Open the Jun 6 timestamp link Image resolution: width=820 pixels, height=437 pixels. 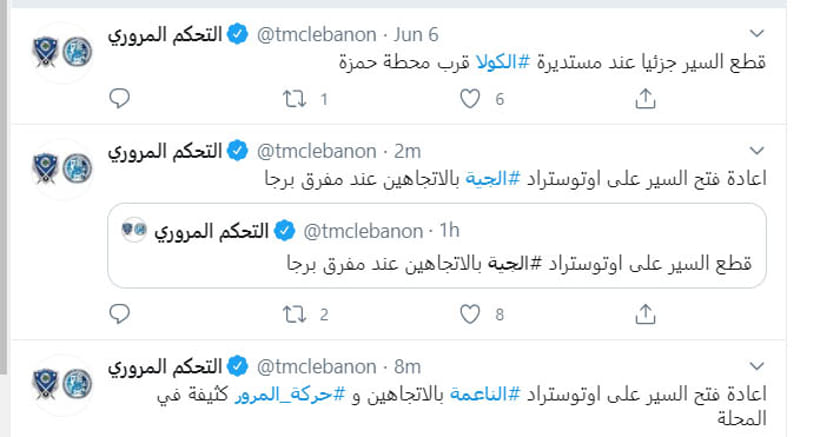[416, 34]
